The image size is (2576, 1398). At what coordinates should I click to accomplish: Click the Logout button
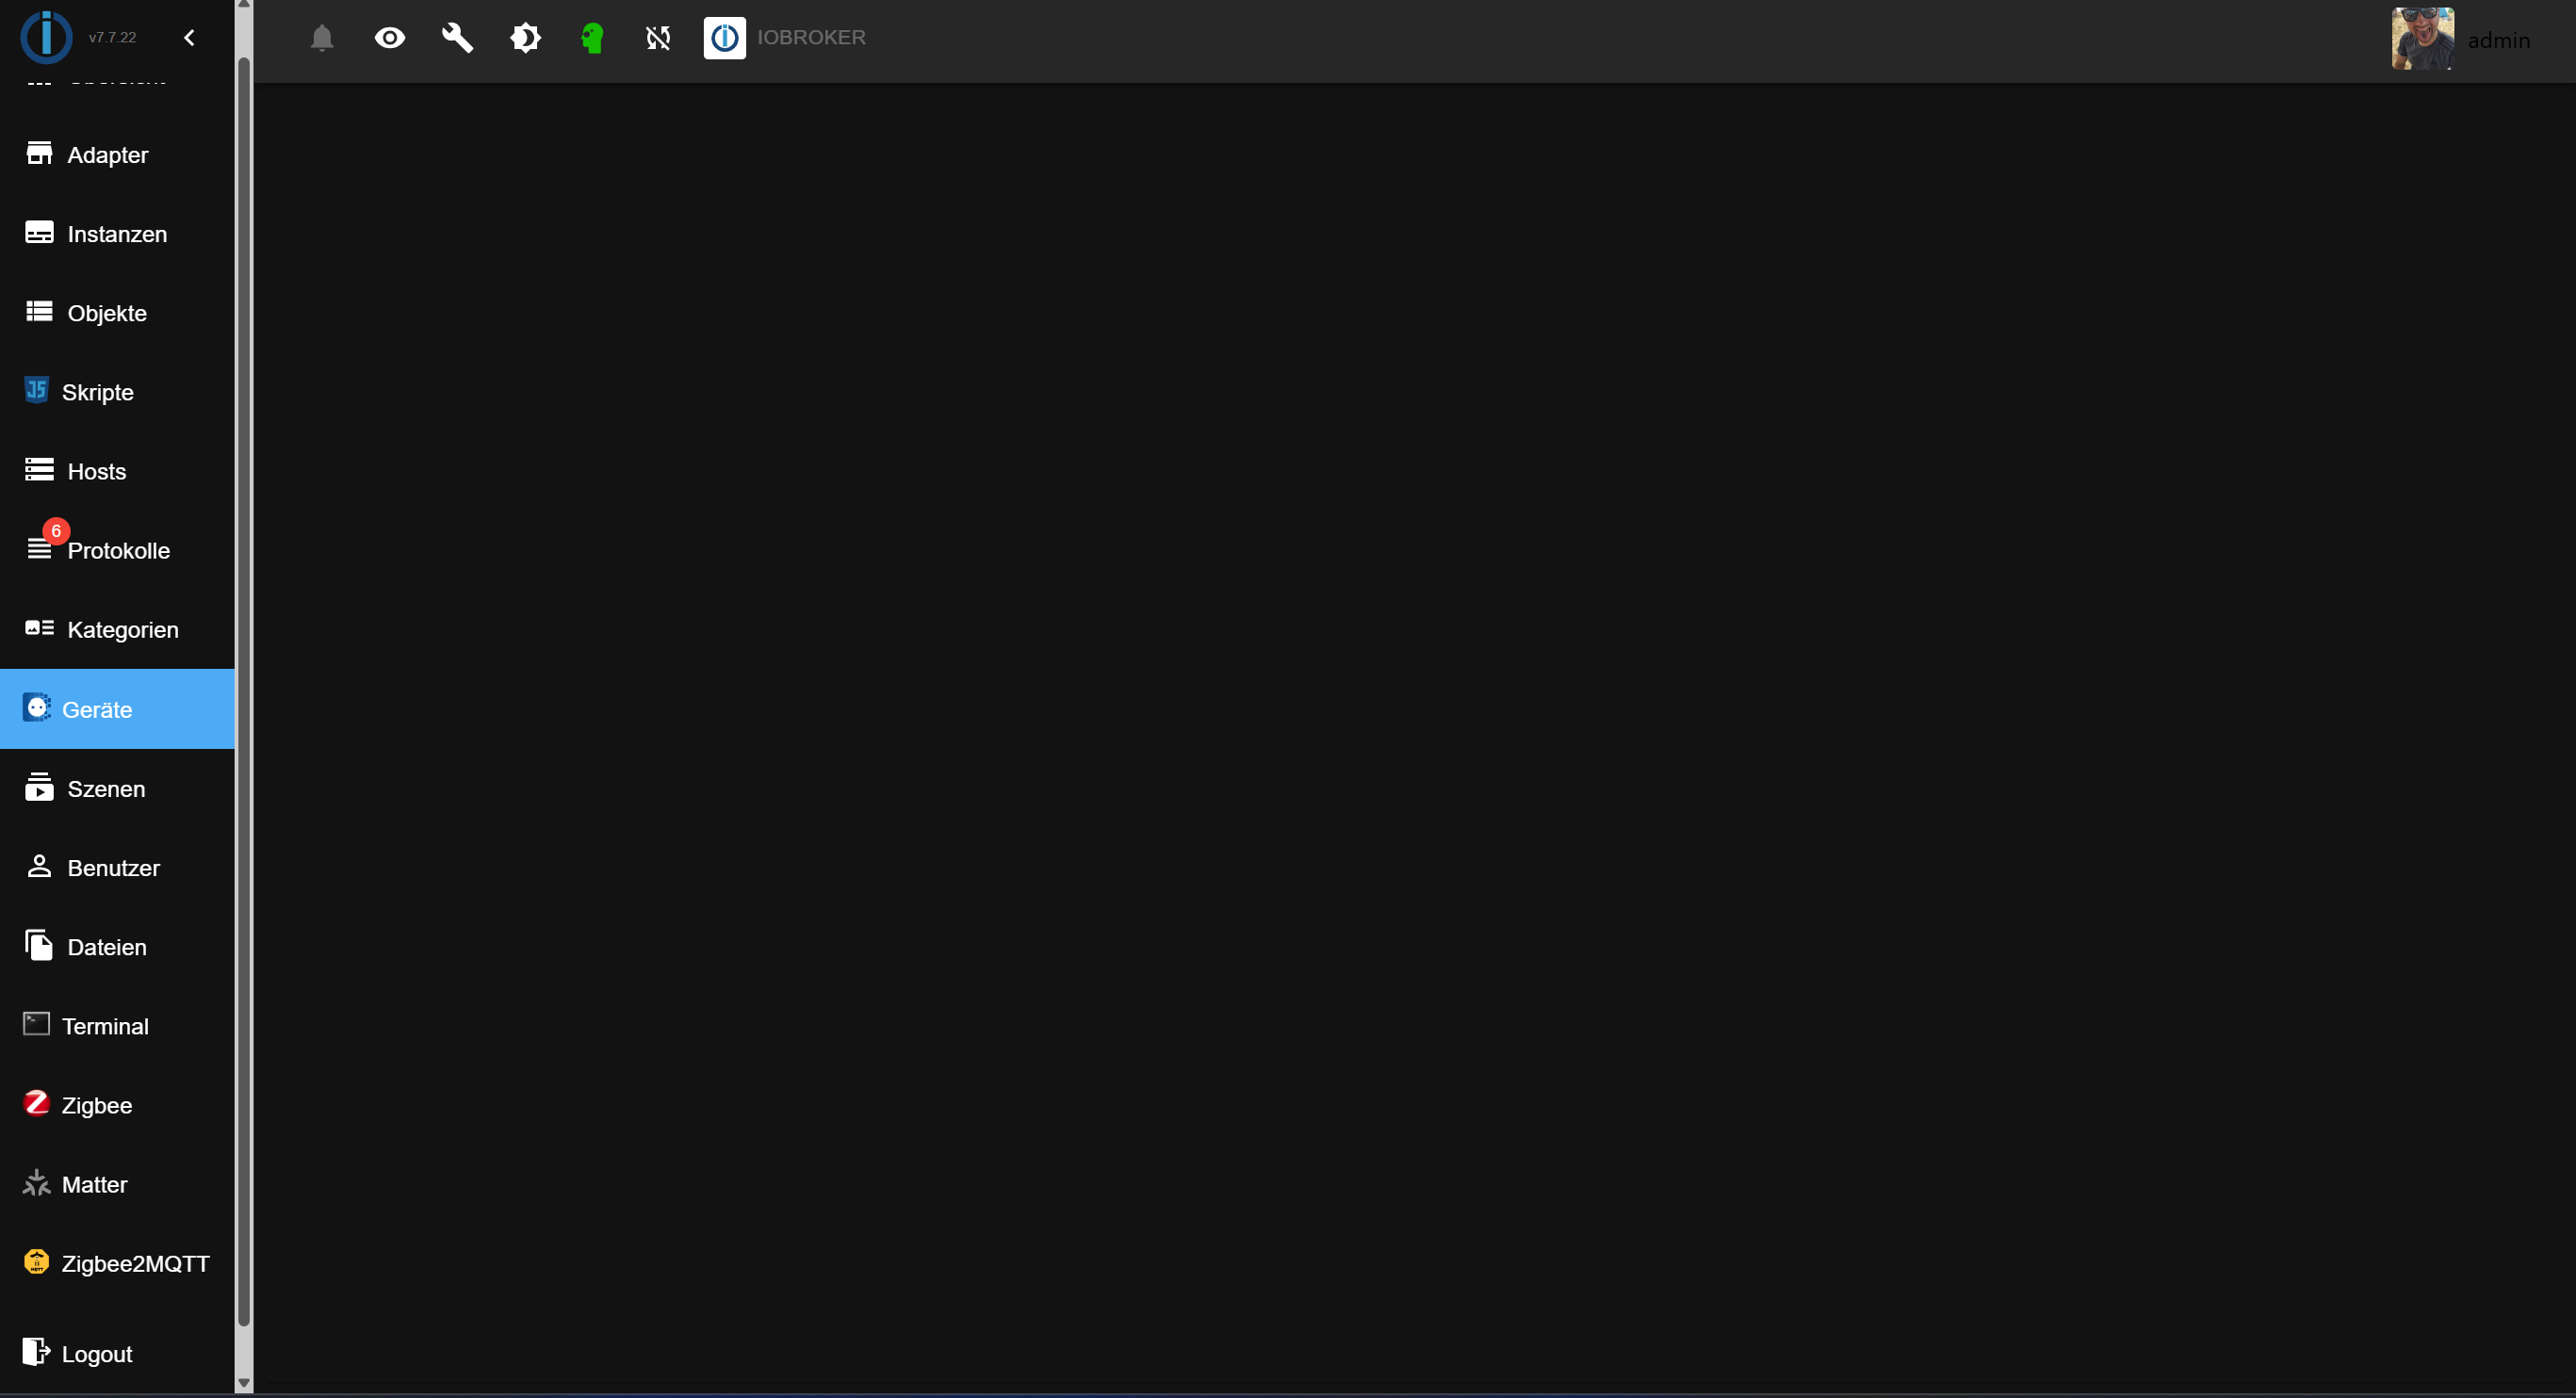click(96, 1353)
